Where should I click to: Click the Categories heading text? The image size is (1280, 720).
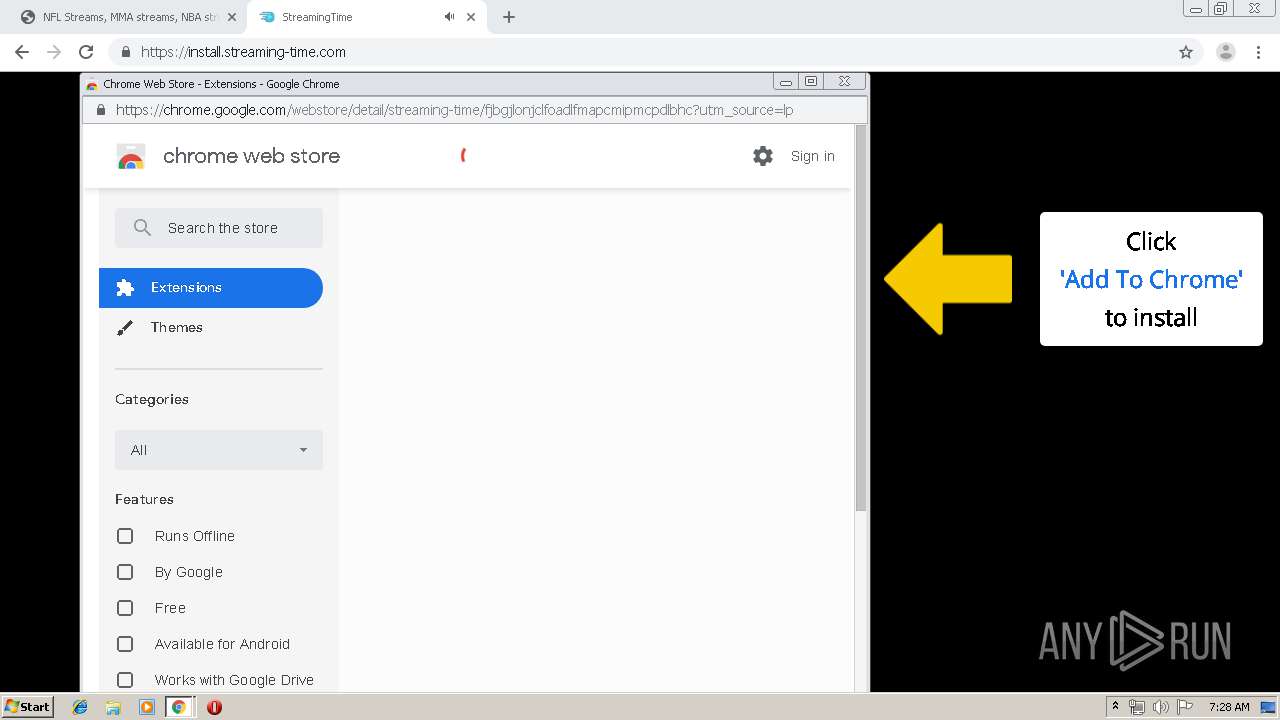tap(152, 399)
